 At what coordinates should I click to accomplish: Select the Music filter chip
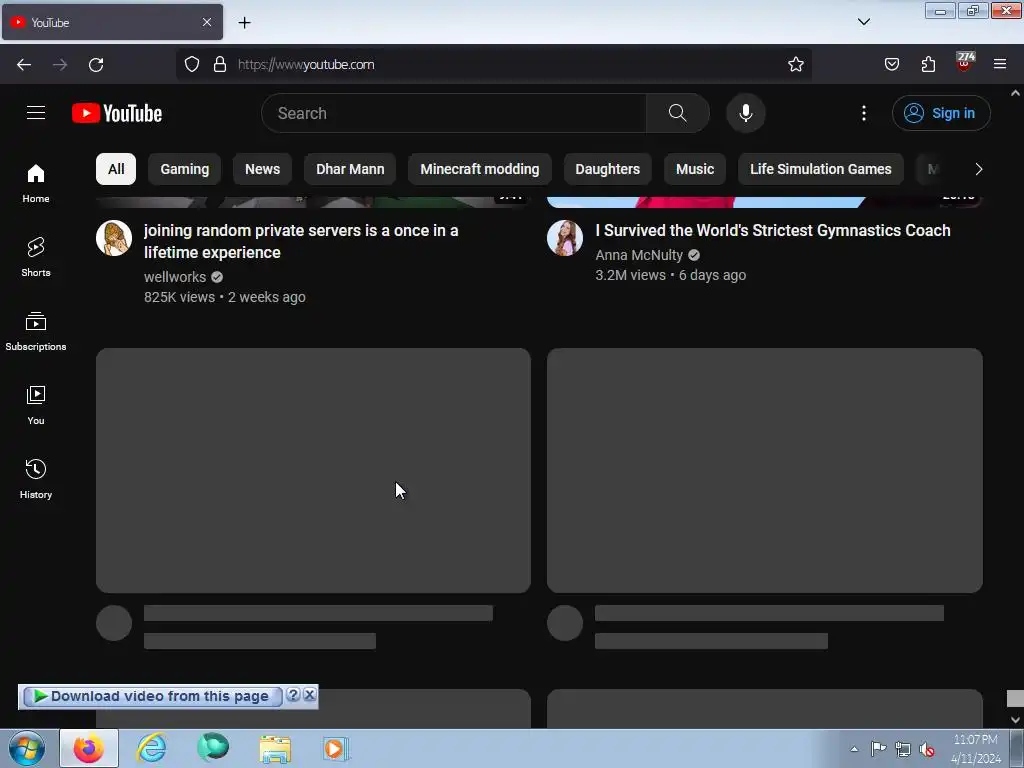pos(695,169)
